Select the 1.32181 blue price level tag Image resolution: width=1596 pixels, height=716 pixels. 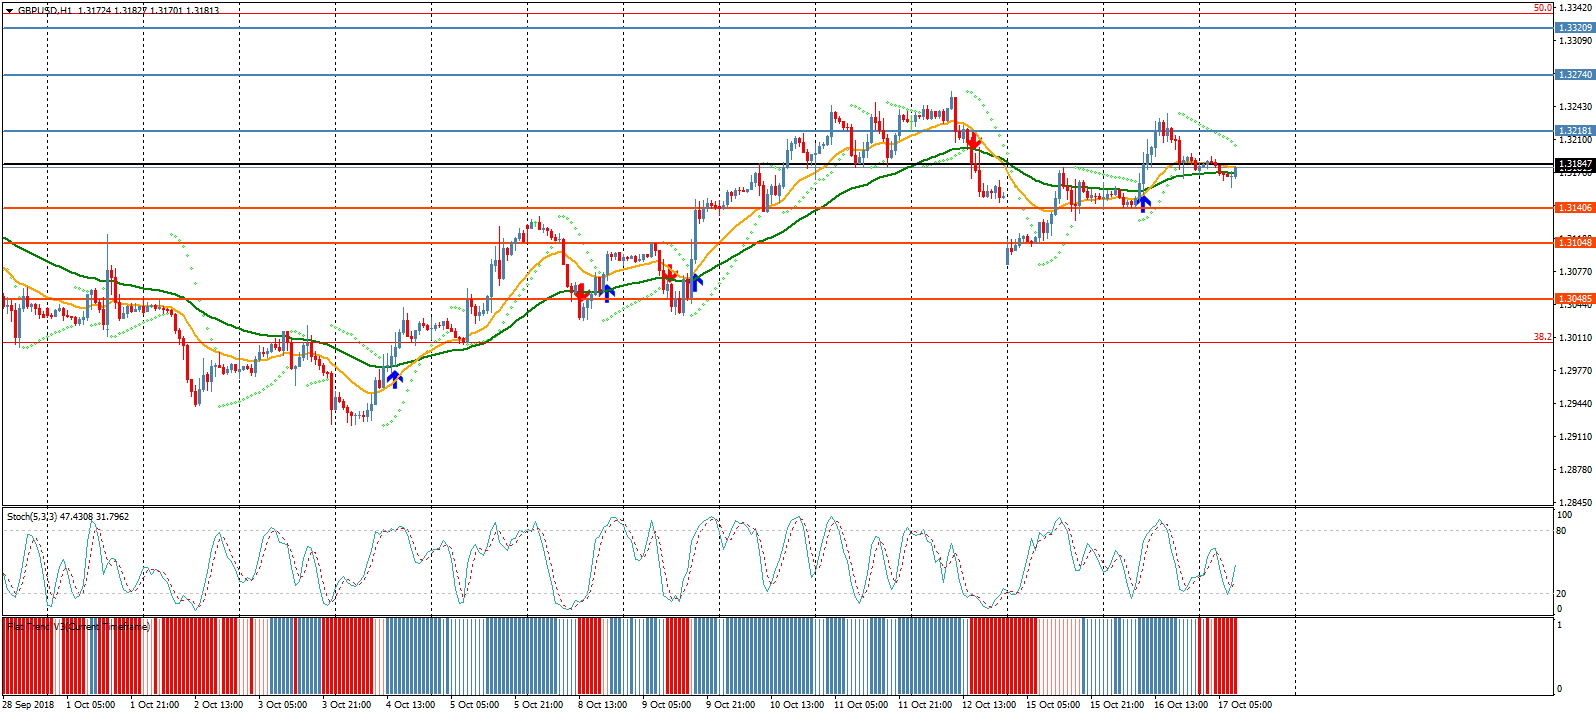(1574, 131)
